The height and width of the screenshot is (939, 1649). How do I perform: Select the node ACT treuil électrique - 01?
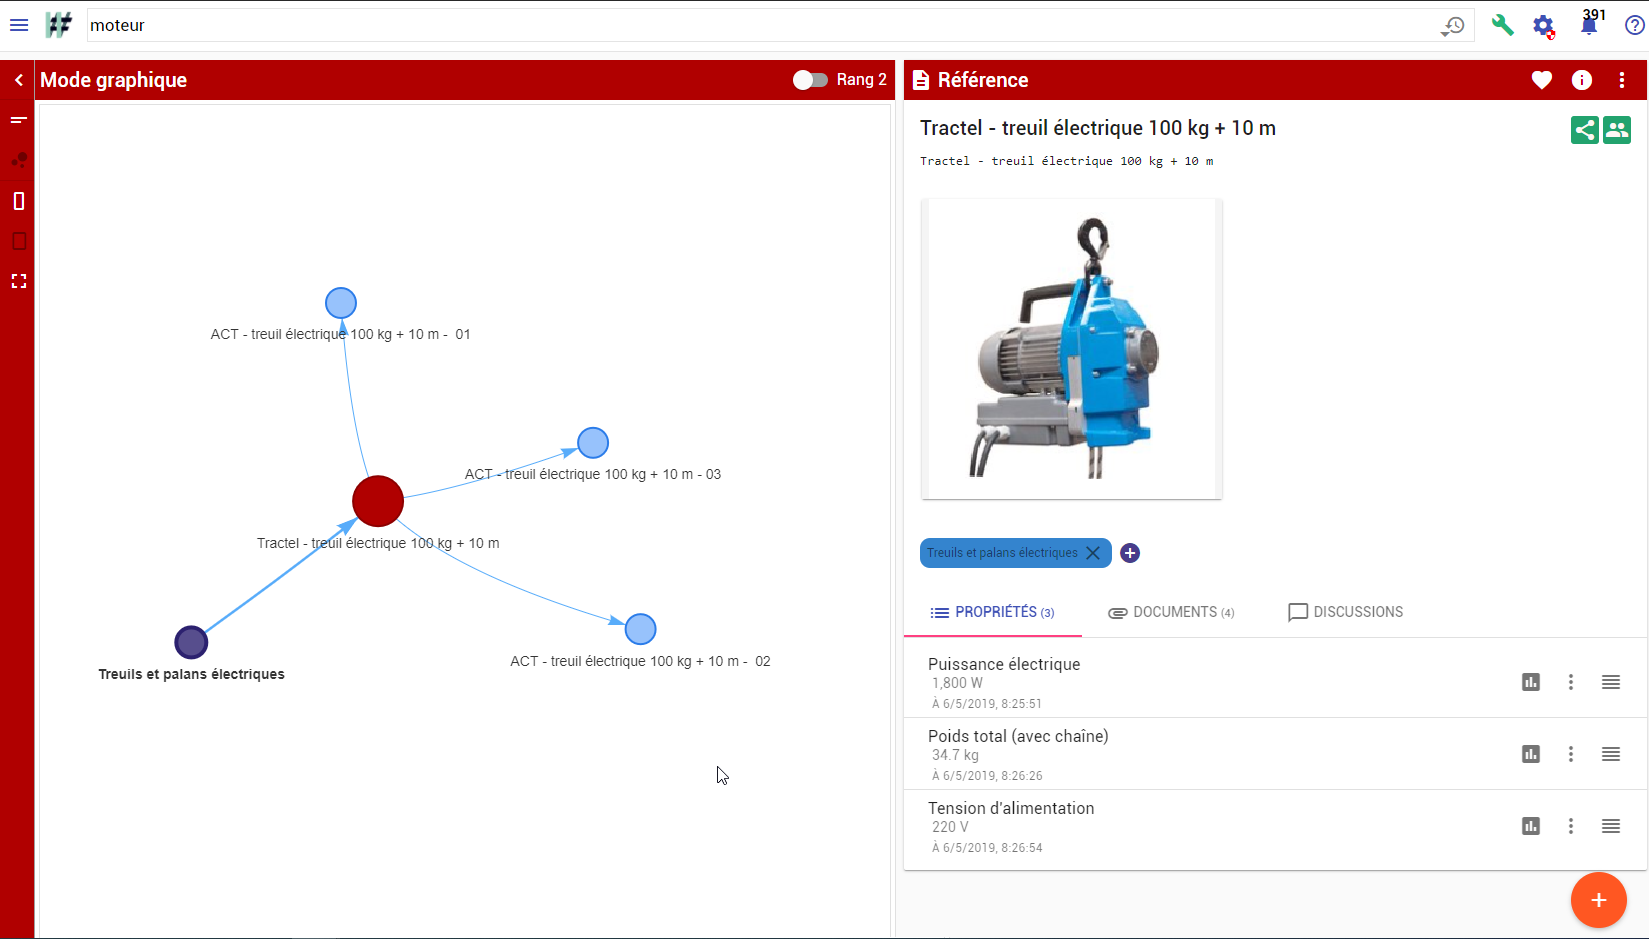[341, 303]
